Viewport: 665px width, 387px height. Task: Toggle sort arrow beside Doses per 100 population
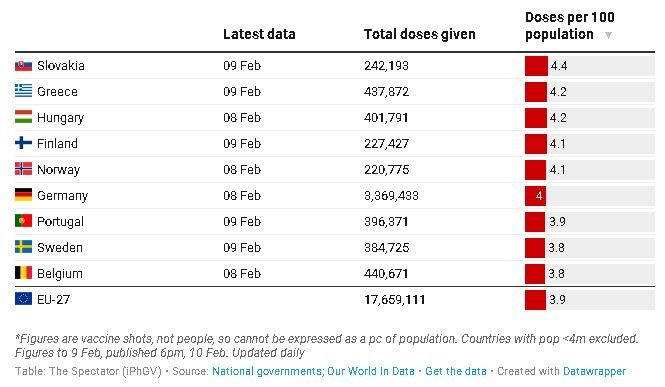(x=608, y=35)
